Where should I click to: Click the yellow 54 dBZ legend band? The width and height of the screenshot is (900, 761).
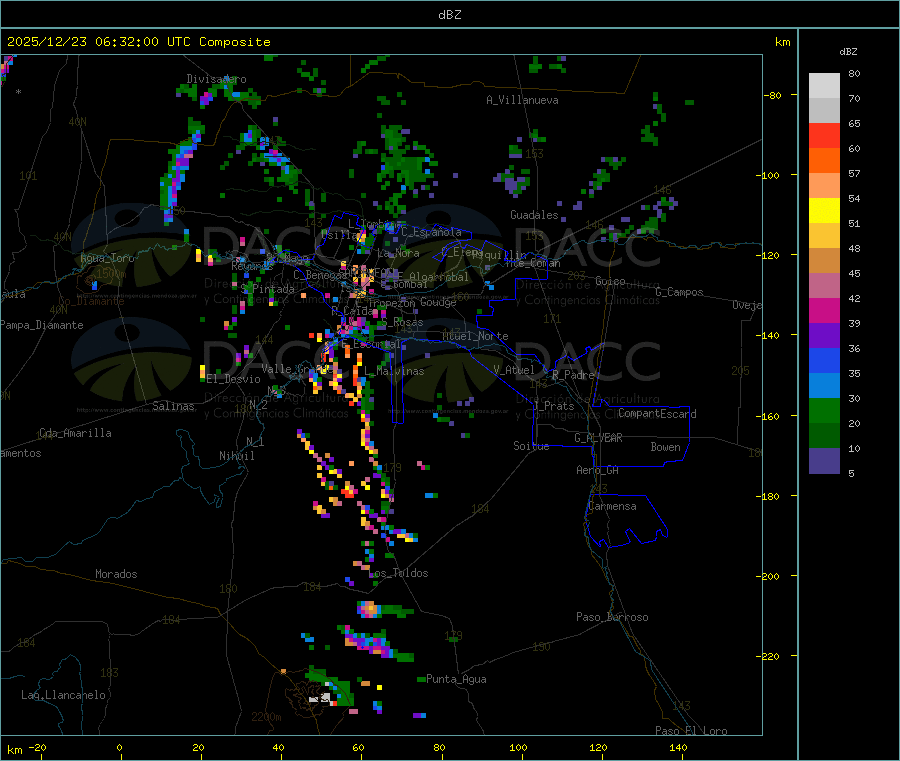click(824, 211)
